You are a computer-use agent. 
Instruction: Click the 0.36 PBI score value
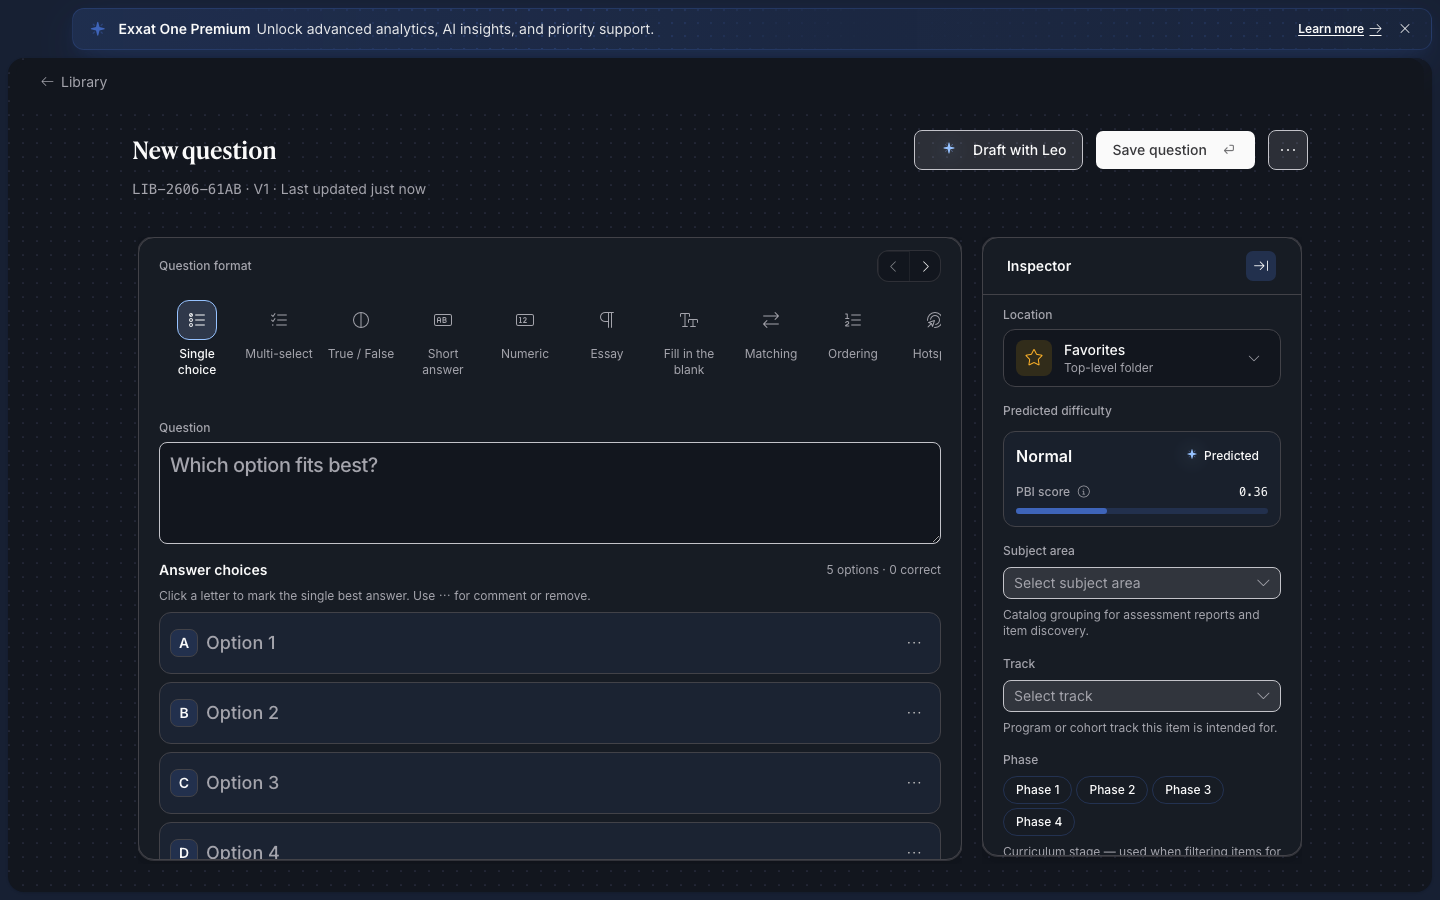click(x=1253, y=492)
